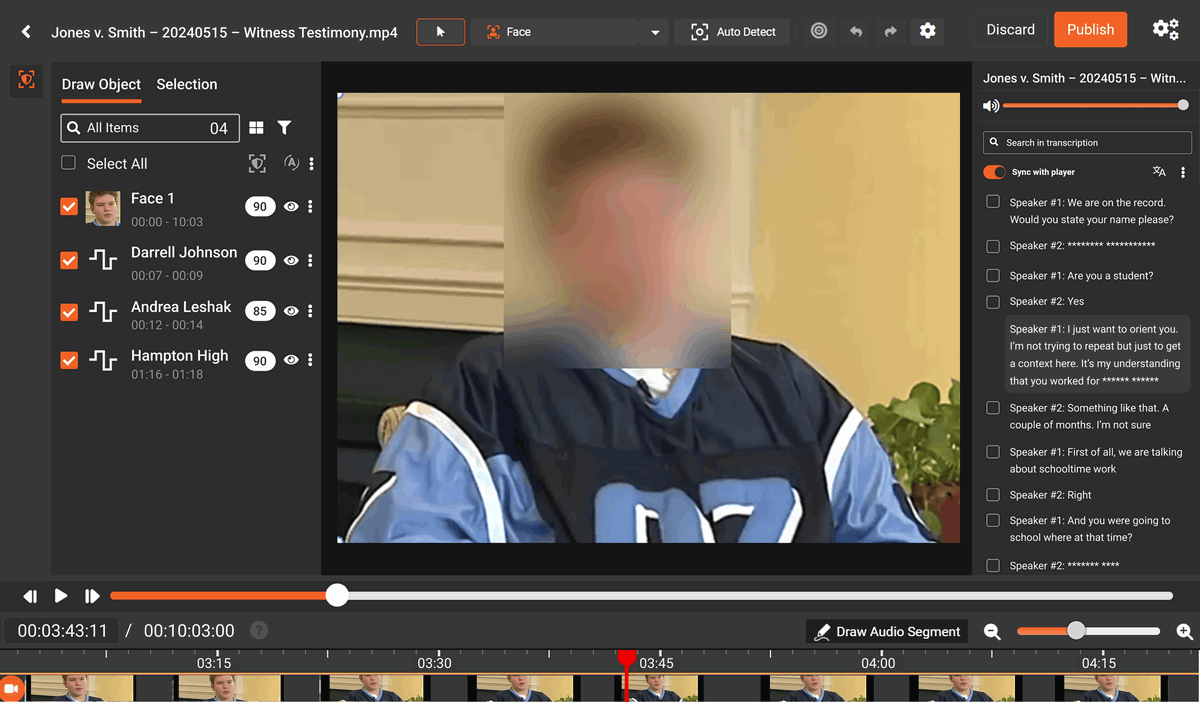Zoom in on the timeline
Image resolution: width=1200 pixels, height=702 pixels.
(x=1185, y=632)
